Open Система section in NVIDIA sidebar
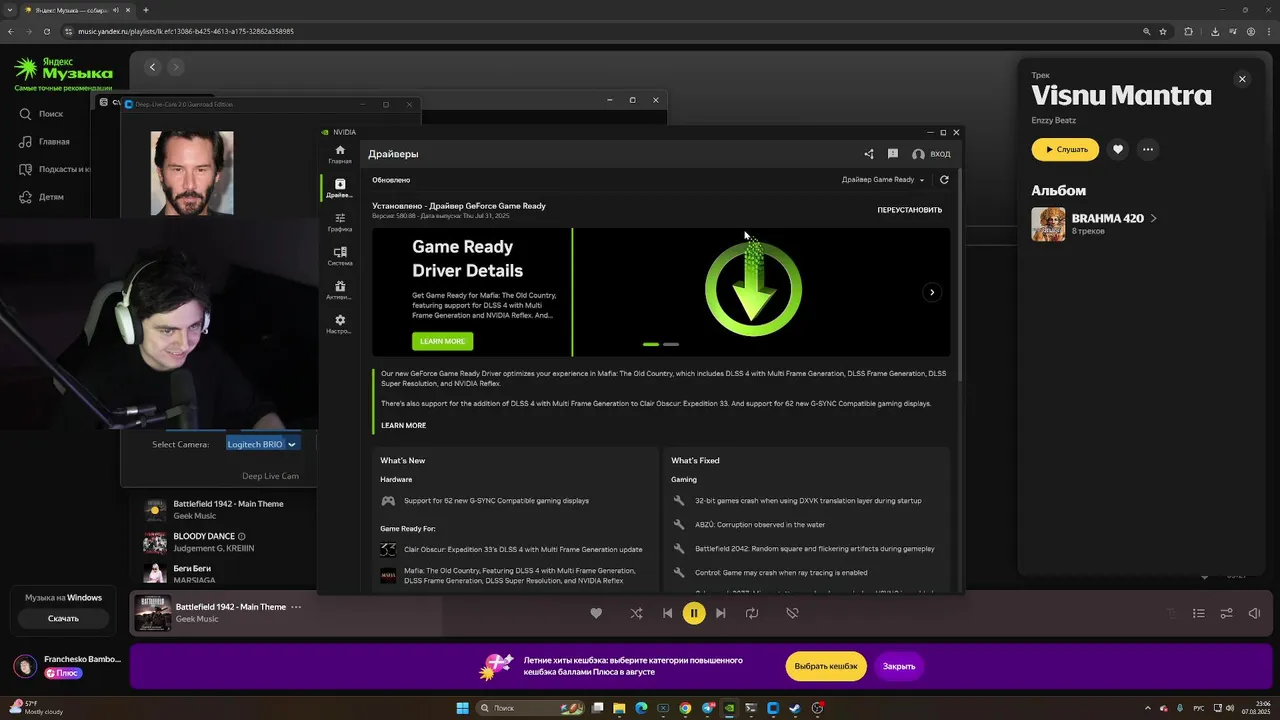1280x720 pixels. pos(340,256)
